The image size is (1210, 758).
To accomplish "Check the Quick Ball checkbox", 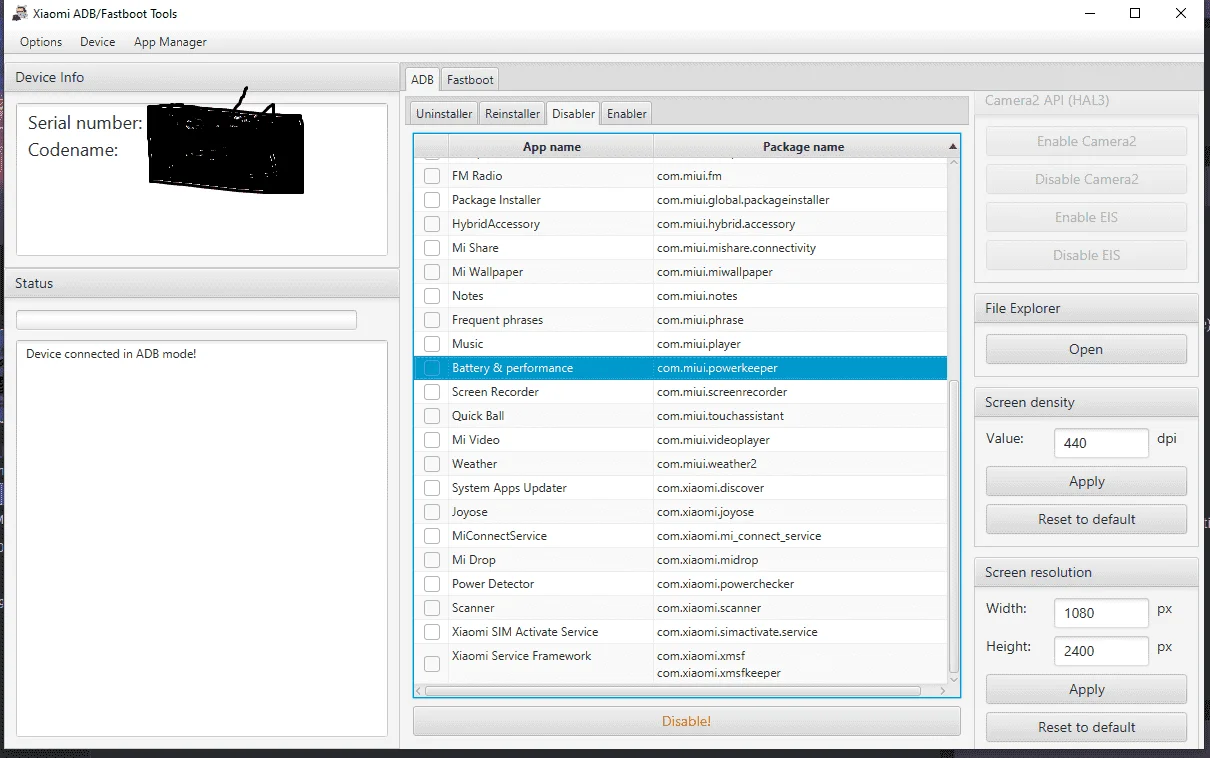I will (x=432, y=416).
